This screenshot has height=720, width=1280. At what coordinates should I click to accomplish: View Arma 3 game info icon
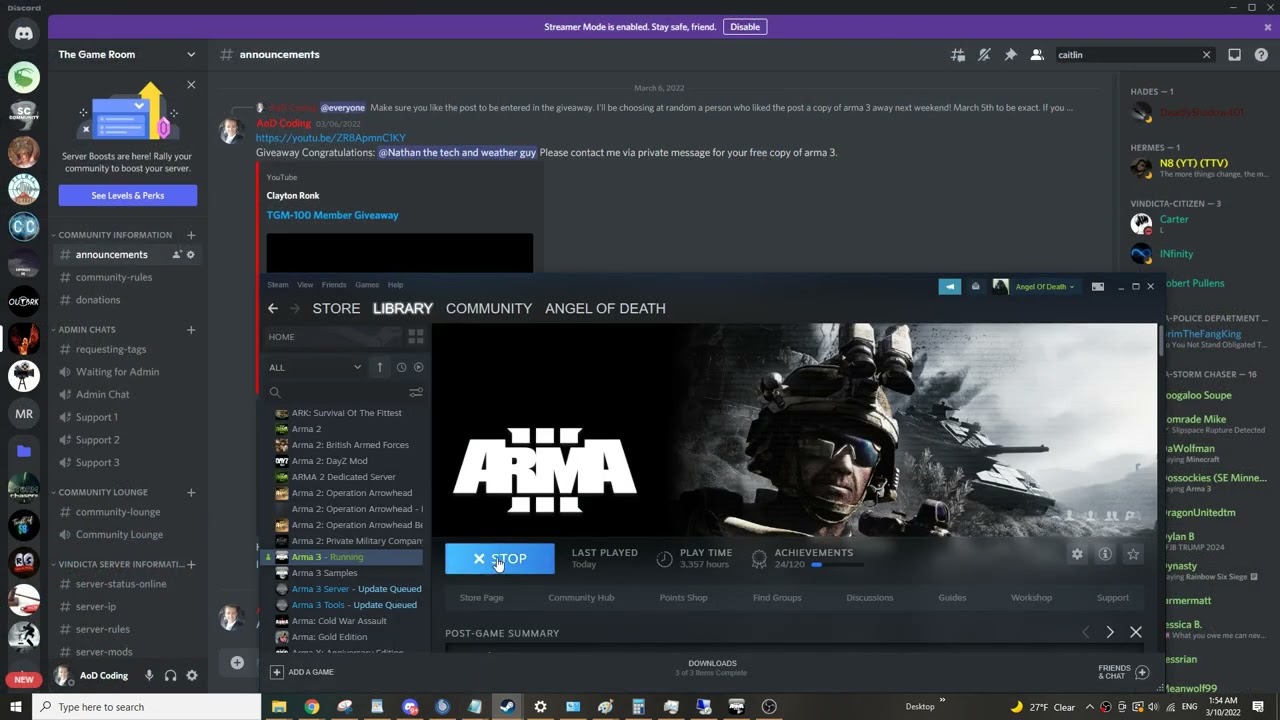(x=1105, y=554)
